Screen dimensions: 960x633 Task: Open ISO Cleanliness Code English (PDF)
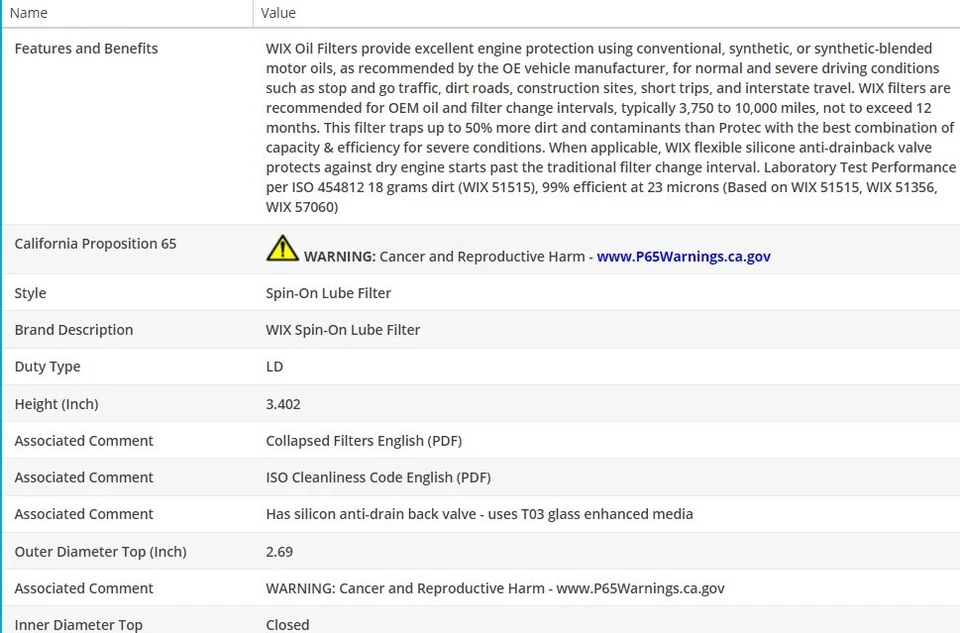tap(378, 478)
